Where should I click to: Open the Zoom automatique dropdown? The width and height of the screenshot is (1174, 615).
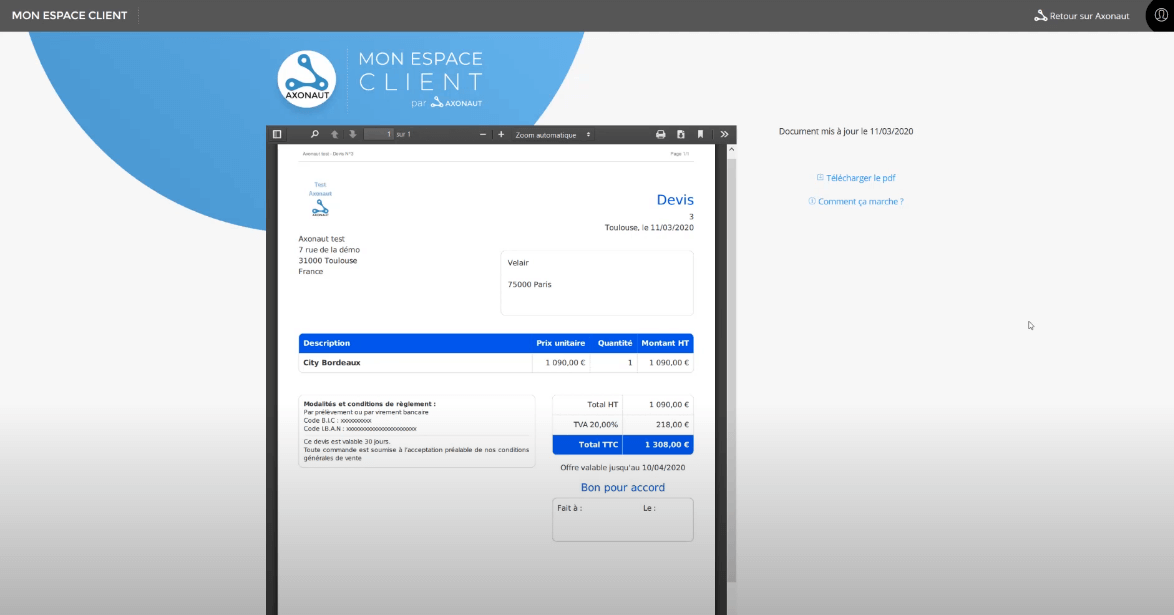tap(553, 135)
